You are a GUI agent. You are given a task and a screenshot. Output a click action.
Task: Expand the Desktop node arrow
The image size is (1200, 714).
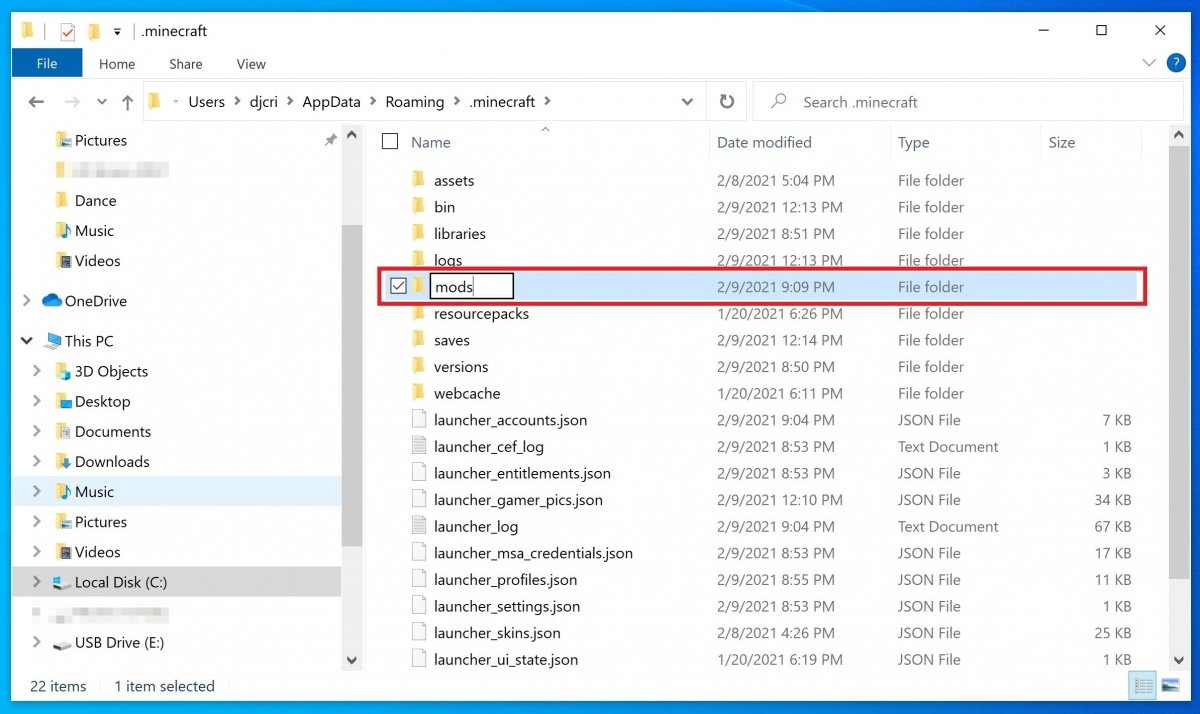click(x=37, y=401)
